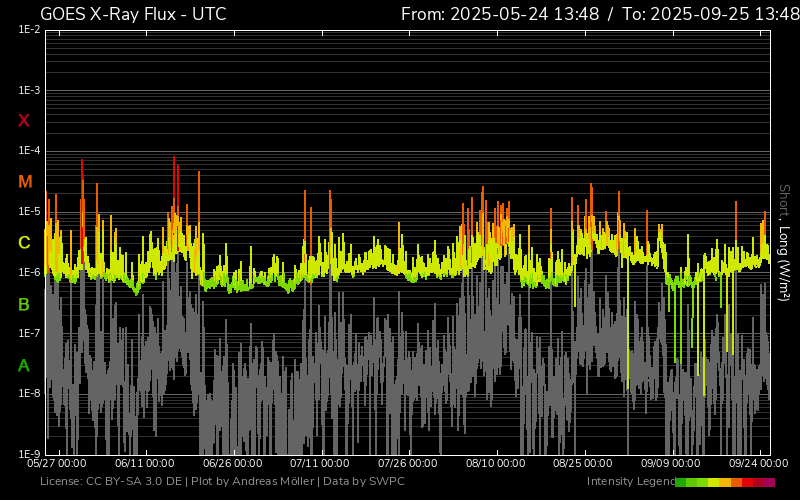Click the red X flare class label
This screenshot has height=500, width=800.
tap(24, 121)
